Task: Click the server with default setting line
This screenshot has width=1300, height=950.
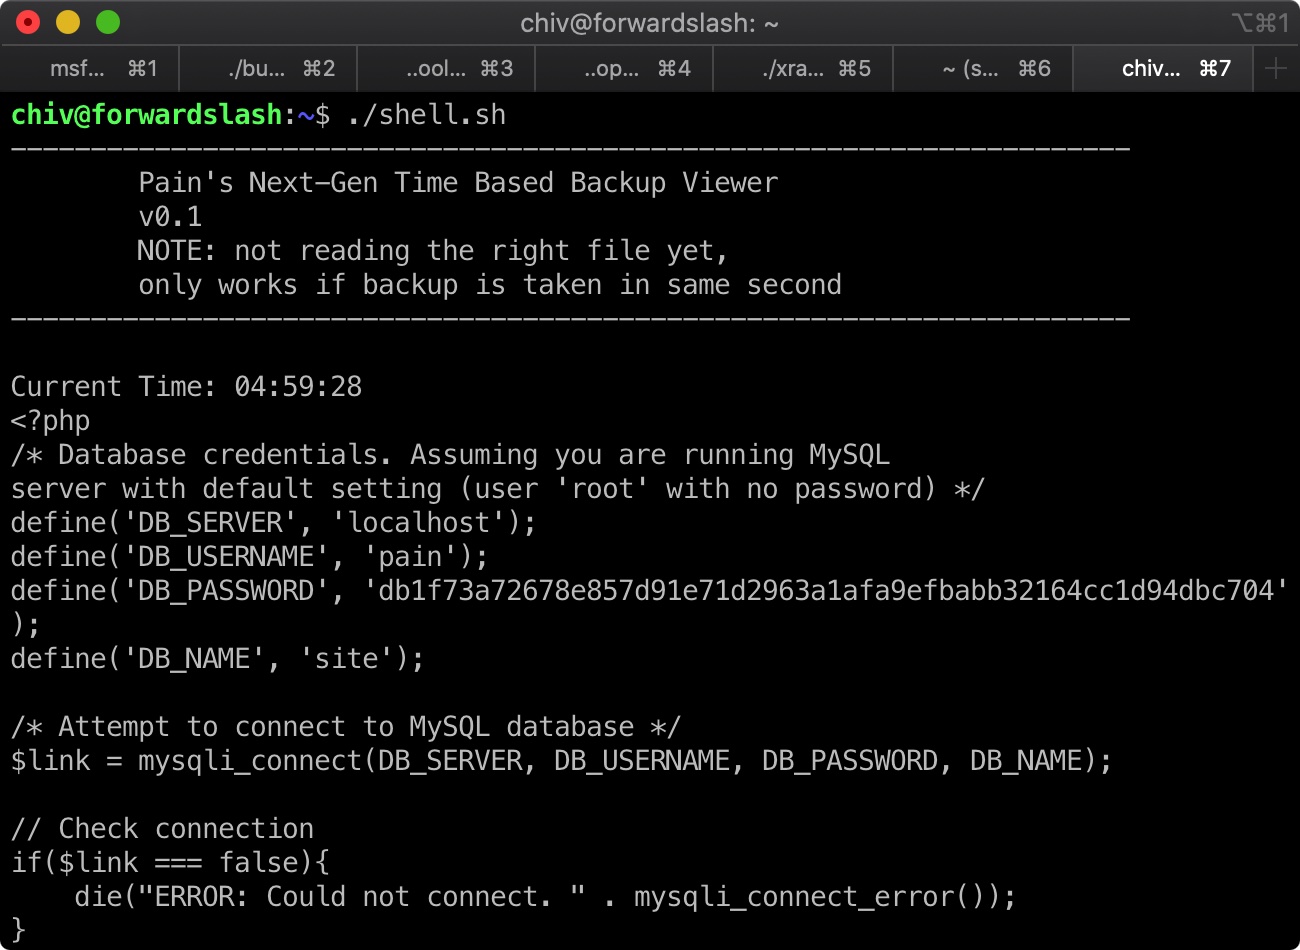Action: pos(498,488)
